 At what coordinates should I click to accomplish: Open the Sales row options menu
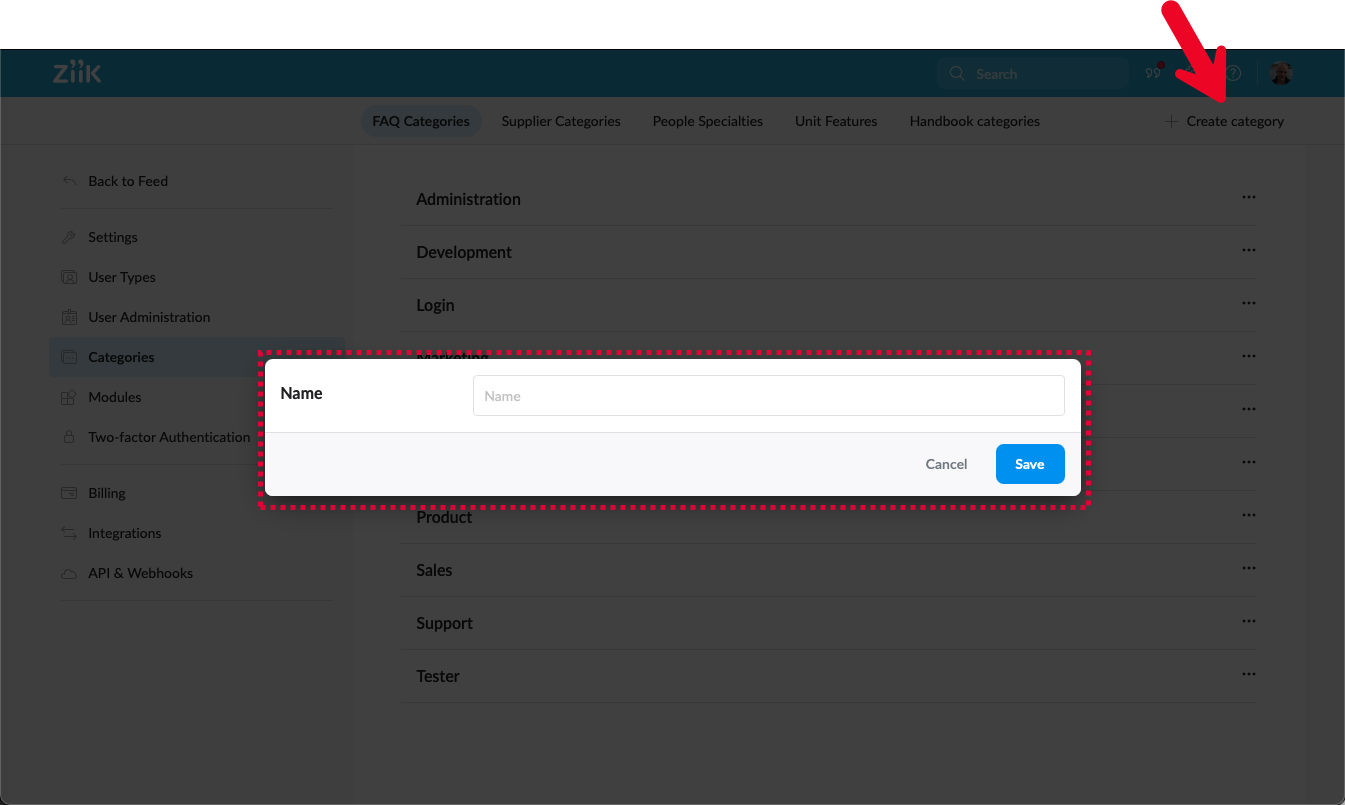tap(1248, 568)
